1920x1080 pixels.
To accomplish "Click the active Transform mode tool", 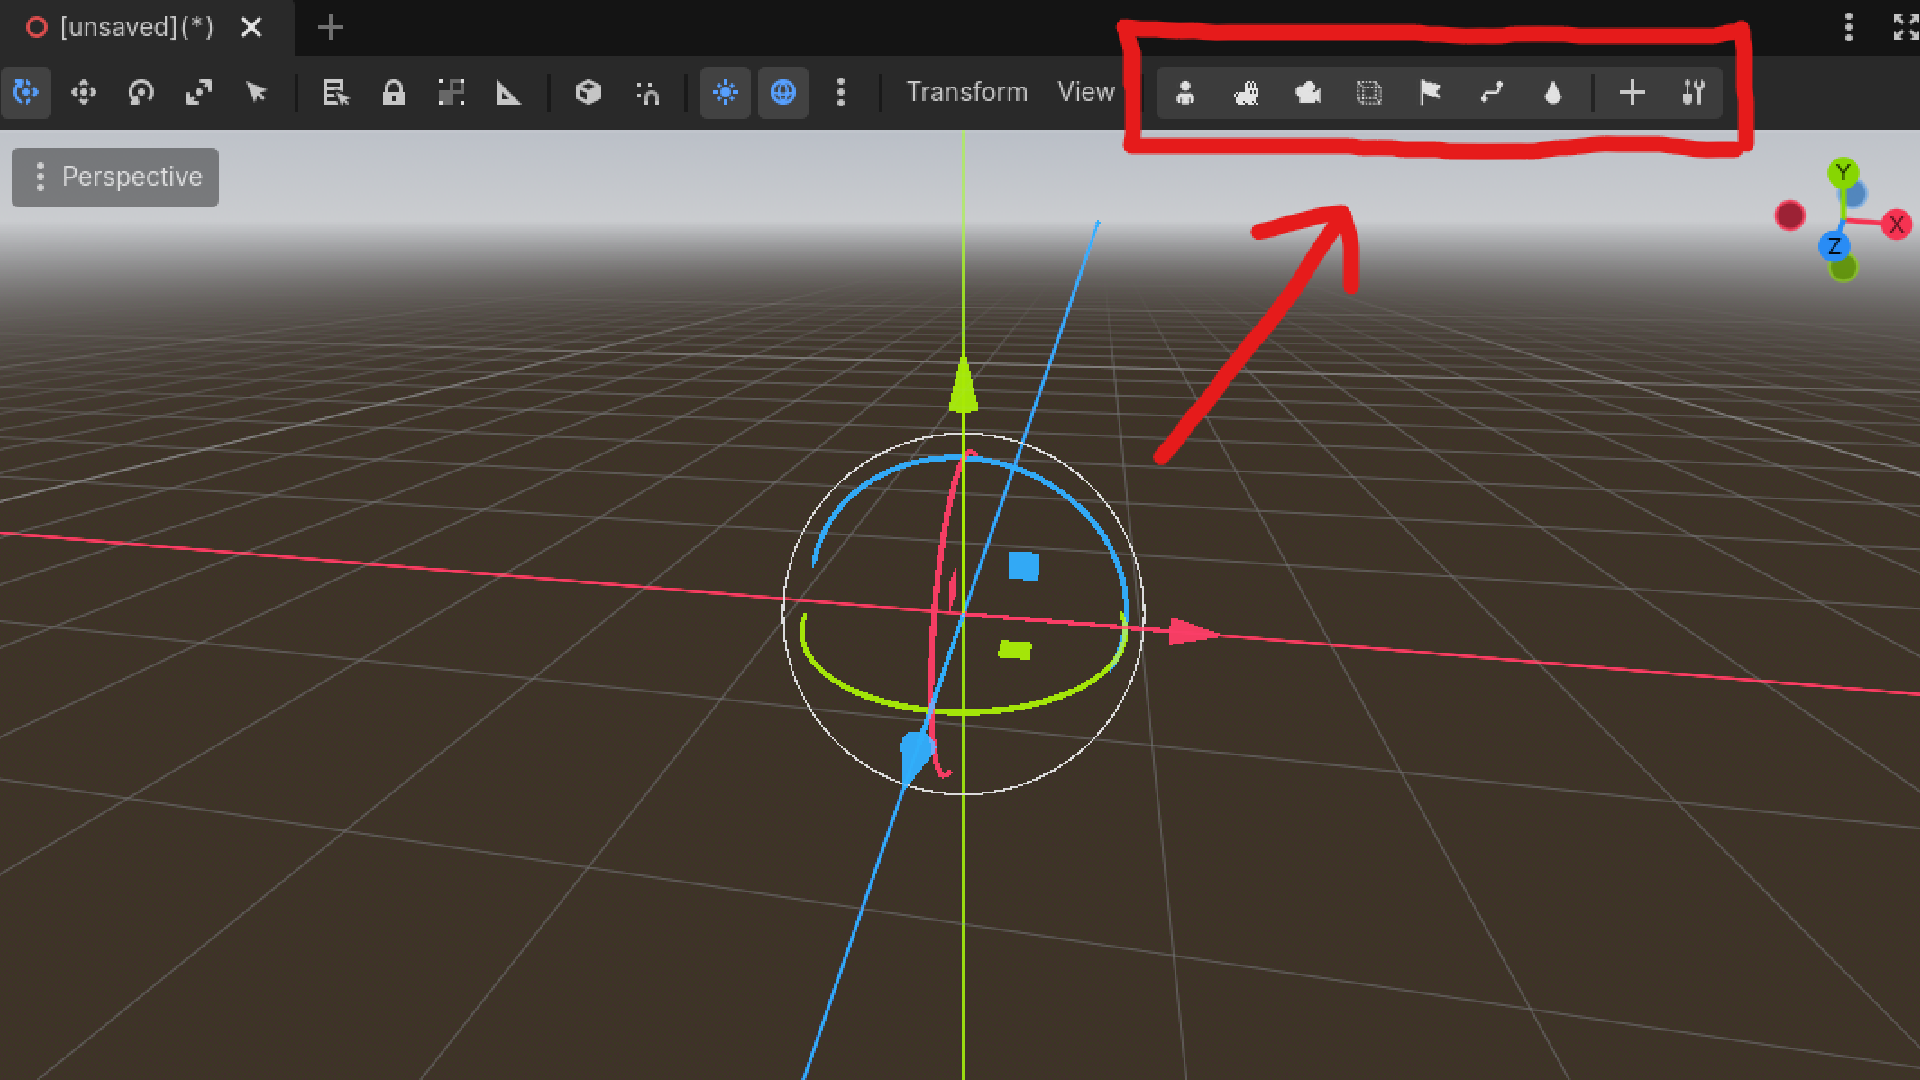I will (x=26, y=93).
